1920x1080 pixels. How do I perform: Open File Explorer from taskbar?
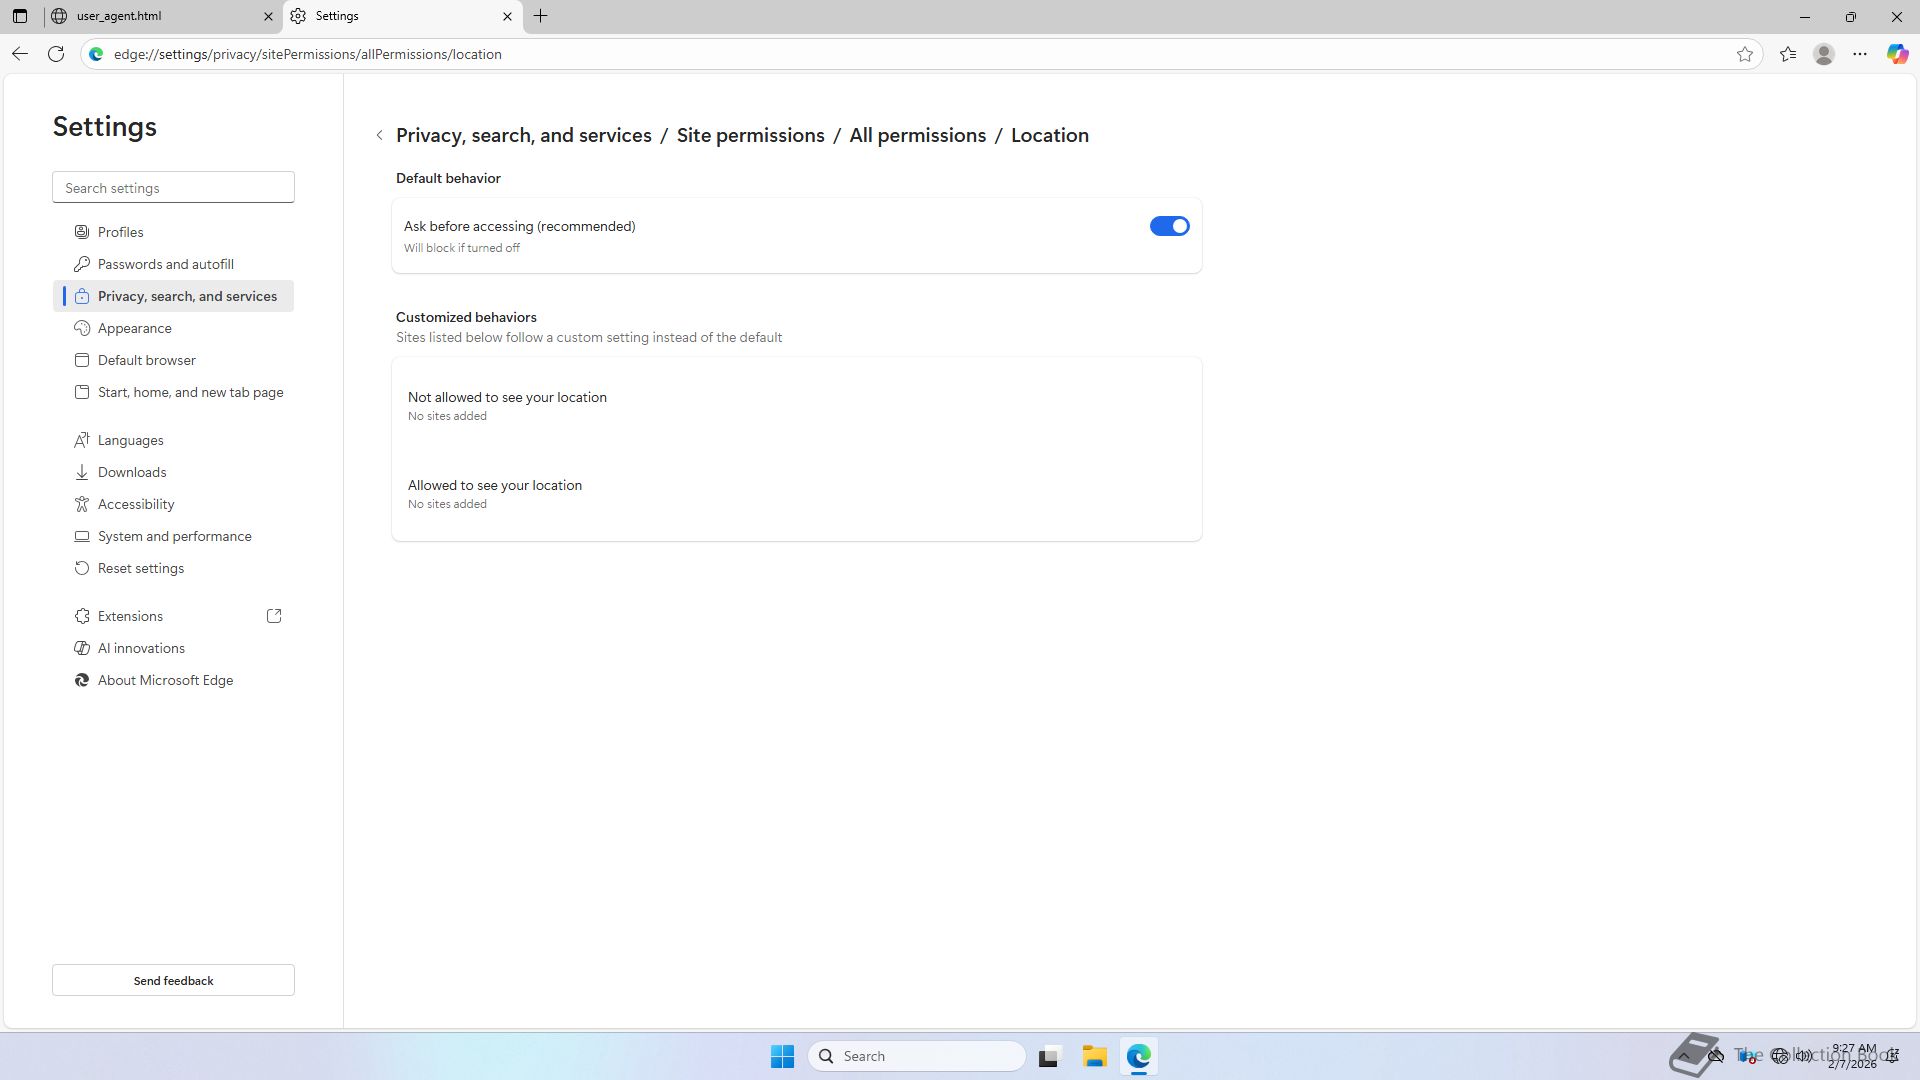1094,1056
